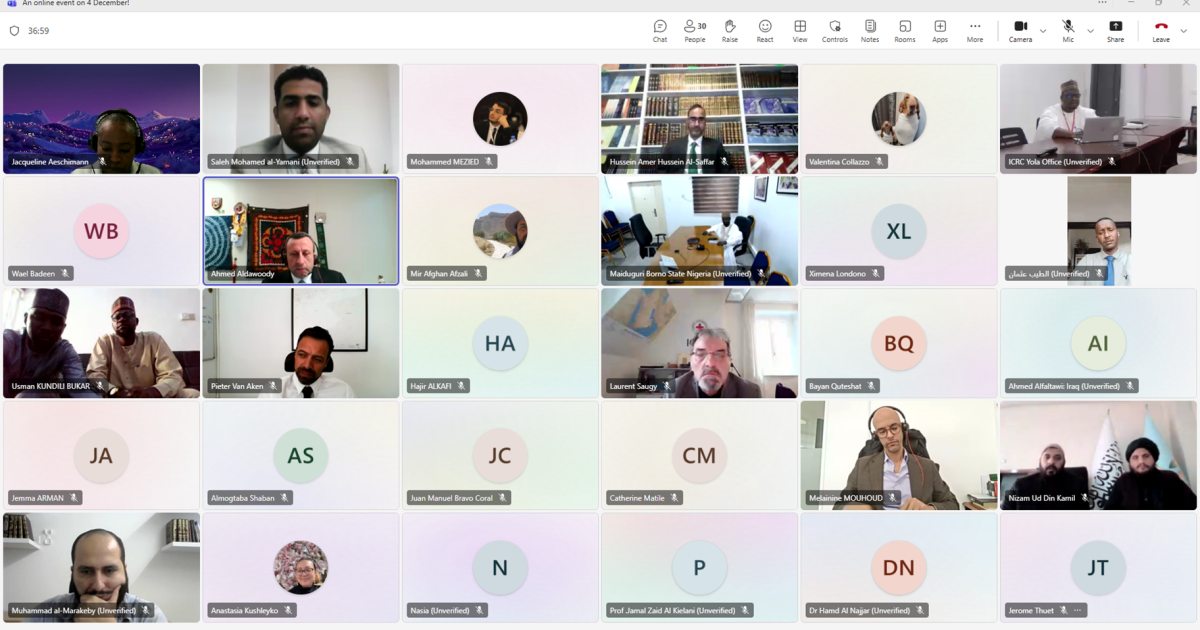Image resolution: width=1200 pixels, height=630 pixels.
Task: Leave the meeting
Action: pos(1161,31)
